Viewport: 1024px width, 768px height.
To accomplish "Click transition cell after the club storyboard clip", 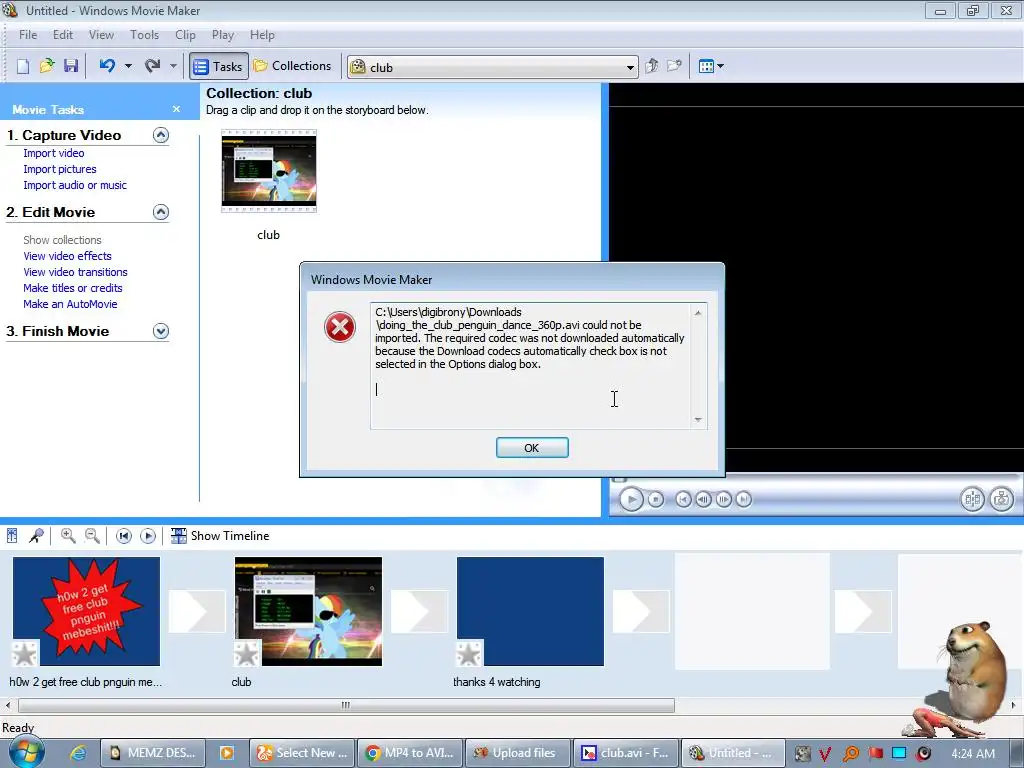I will tap(419, 611).
